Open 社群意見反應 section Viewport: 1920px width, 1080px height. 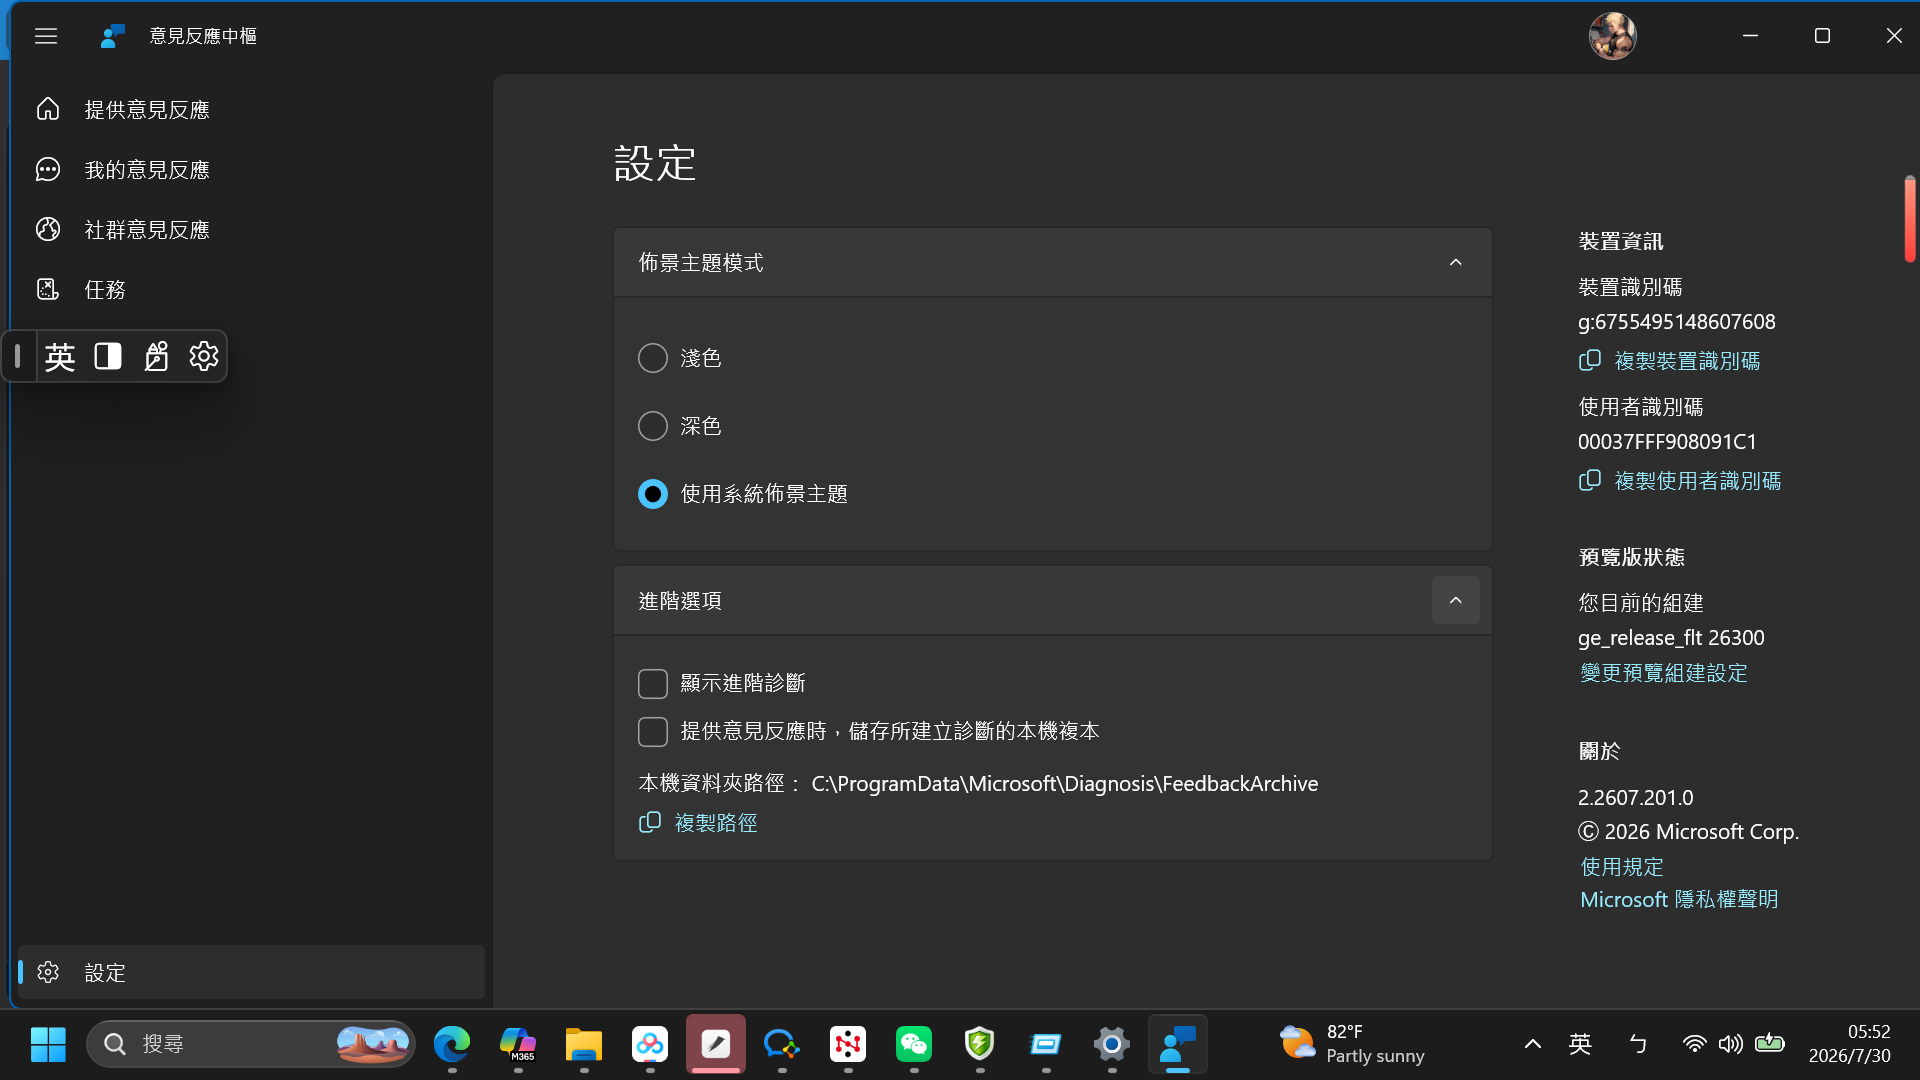251,229
